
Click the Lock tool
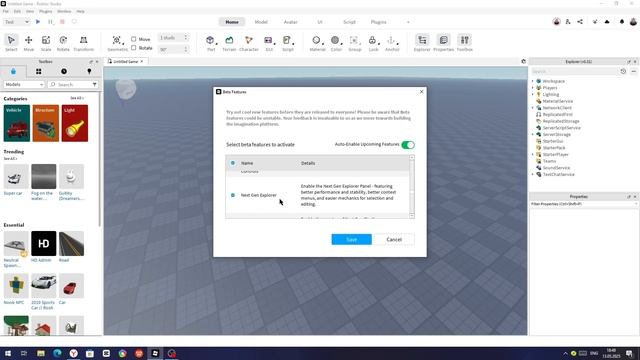tap(373, 43)
